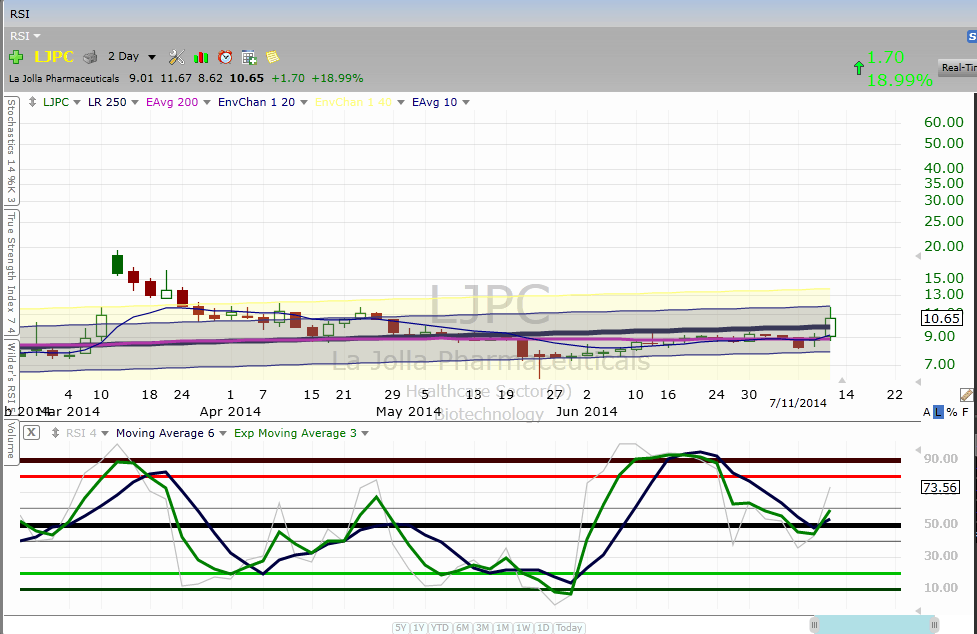Toggle the L log scale option
The width and height of the screenshot is (977, 634).
point(938,412)
